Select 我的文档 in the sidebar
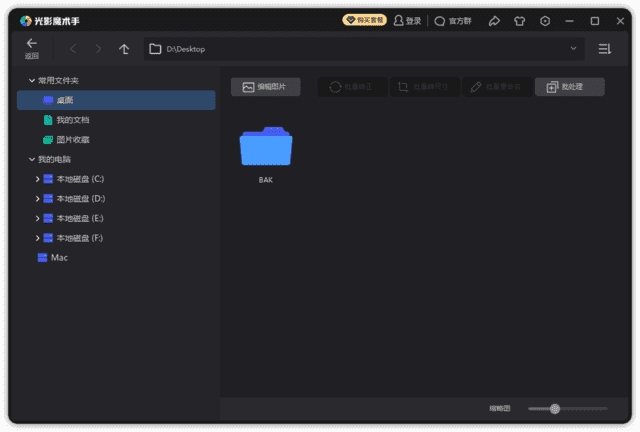640x432 pixels. [x=72, y=120]
